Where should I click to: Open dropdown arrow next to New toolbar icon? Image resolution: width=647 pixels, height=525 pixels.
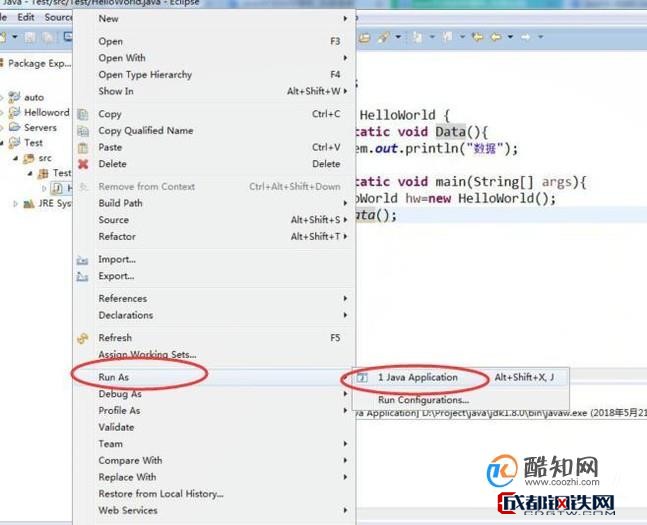(x=15, y=37)
